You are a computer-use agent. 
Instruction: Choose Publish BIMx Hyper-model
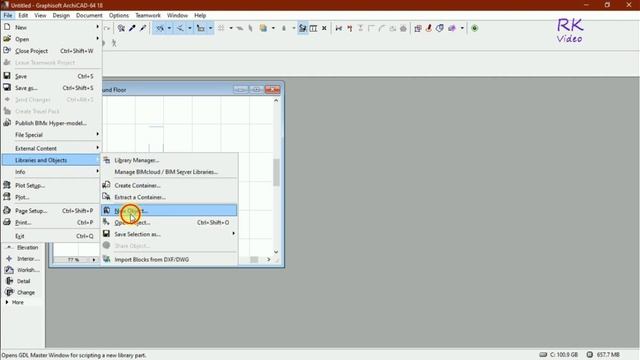point(51,123)
